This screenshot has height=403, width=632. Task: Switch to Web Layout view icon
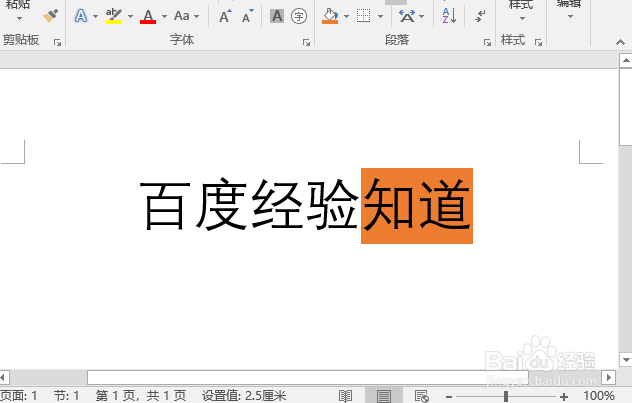coord(422,396)
